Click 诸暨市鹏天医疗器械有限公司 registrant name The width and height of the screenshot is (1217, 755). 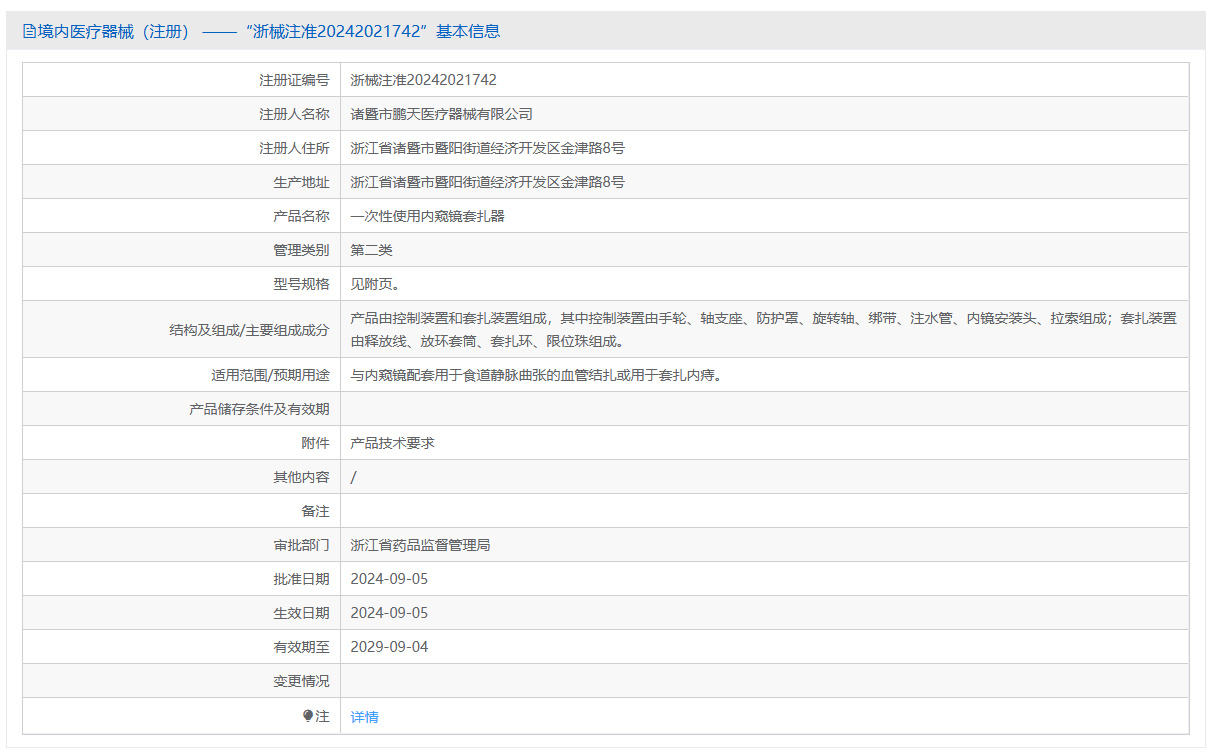(442, 114)
